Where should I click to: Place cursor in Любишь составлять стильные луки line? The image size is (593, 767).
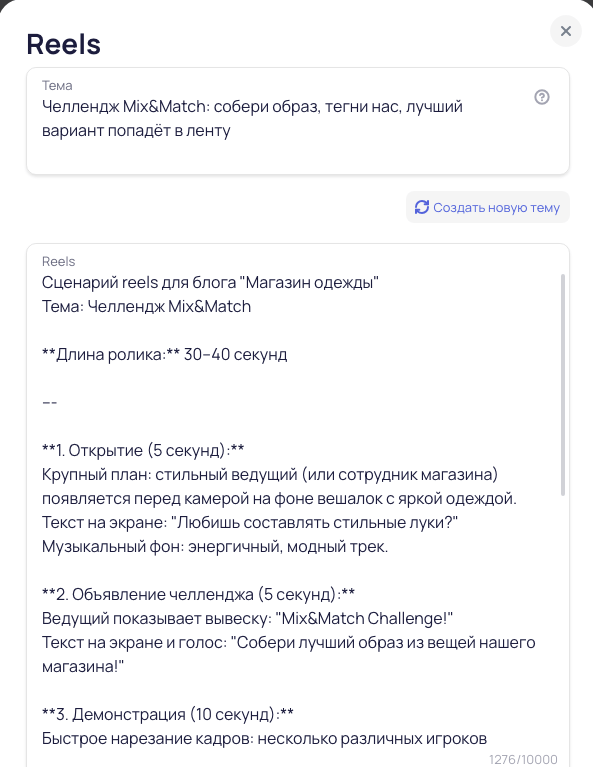coord(250,522)
